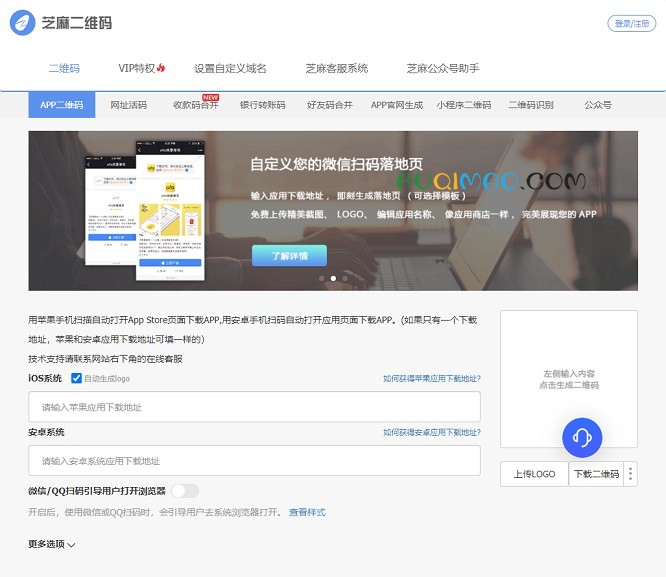This screenshot has width=666, height=577.
Task: Click the banner headline 自定义您的微信扫码落地页
Action: click(x=336, y=164)
